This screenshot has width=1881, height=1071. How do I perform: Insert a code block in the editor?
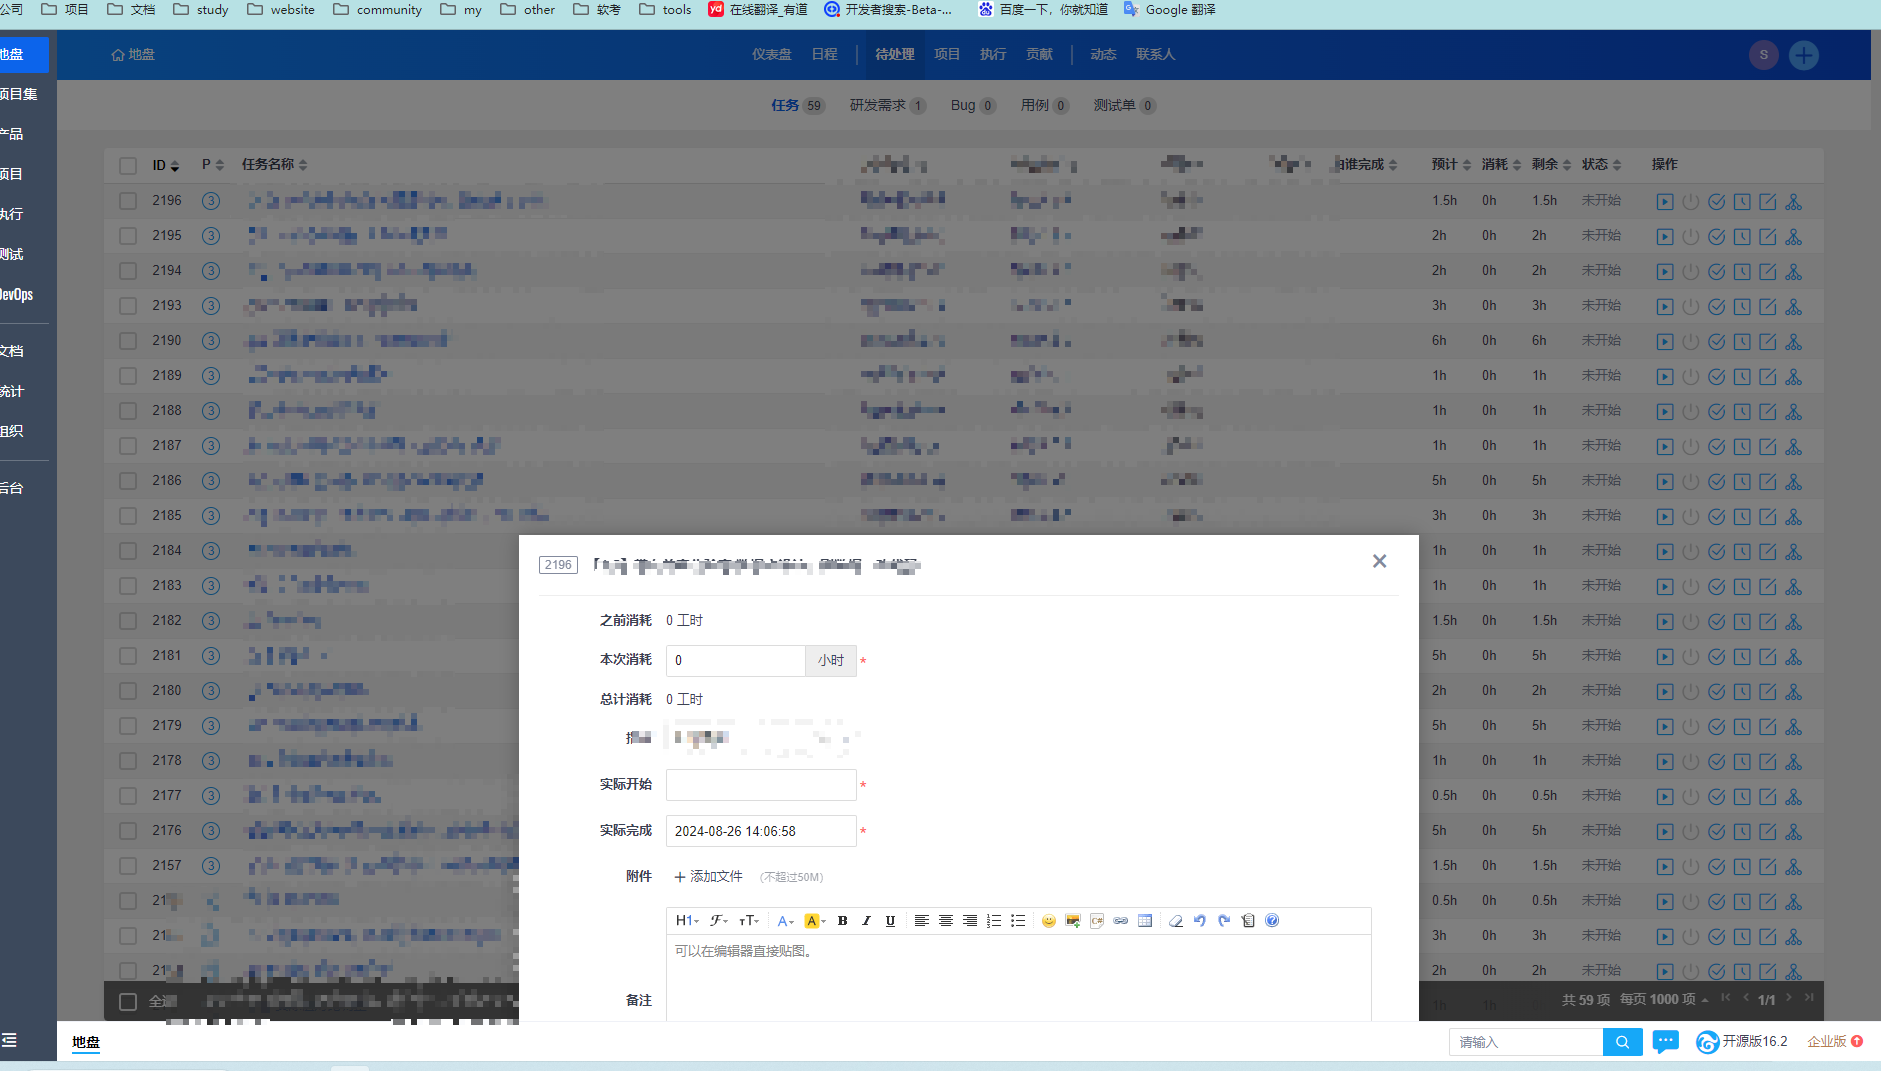tap(1096, 921)
